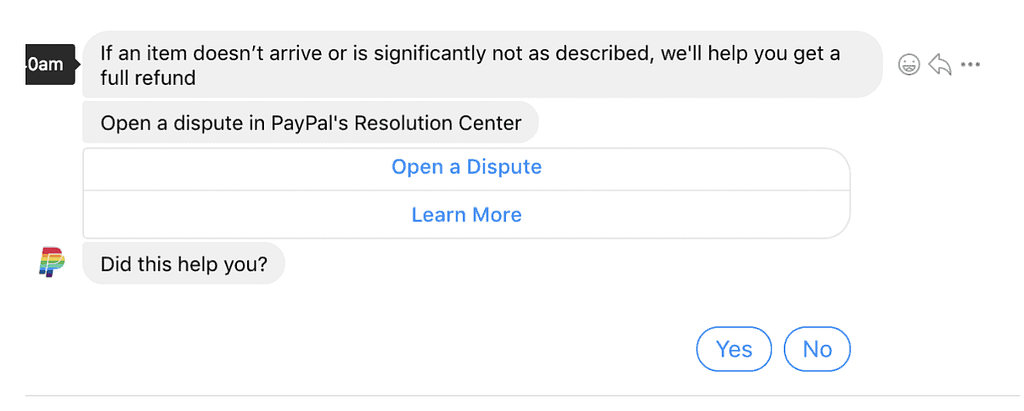
Task: Show more actions for refund message
Action: pyautogui.click(x=970, y=65)
